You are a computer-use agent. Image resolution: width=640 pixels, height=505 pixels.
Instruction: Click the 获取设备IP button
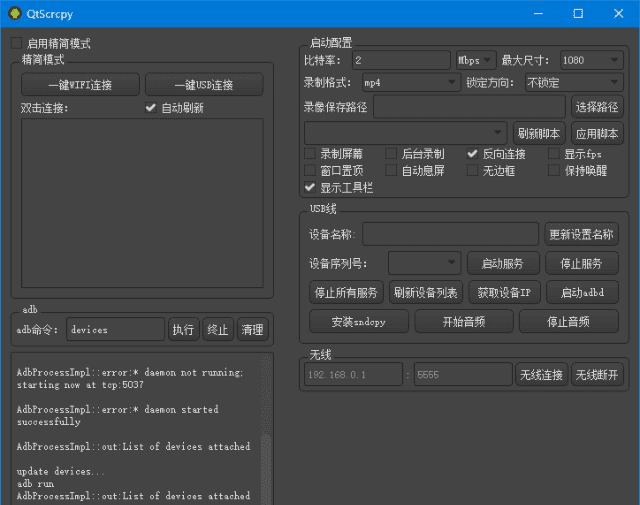504,292
